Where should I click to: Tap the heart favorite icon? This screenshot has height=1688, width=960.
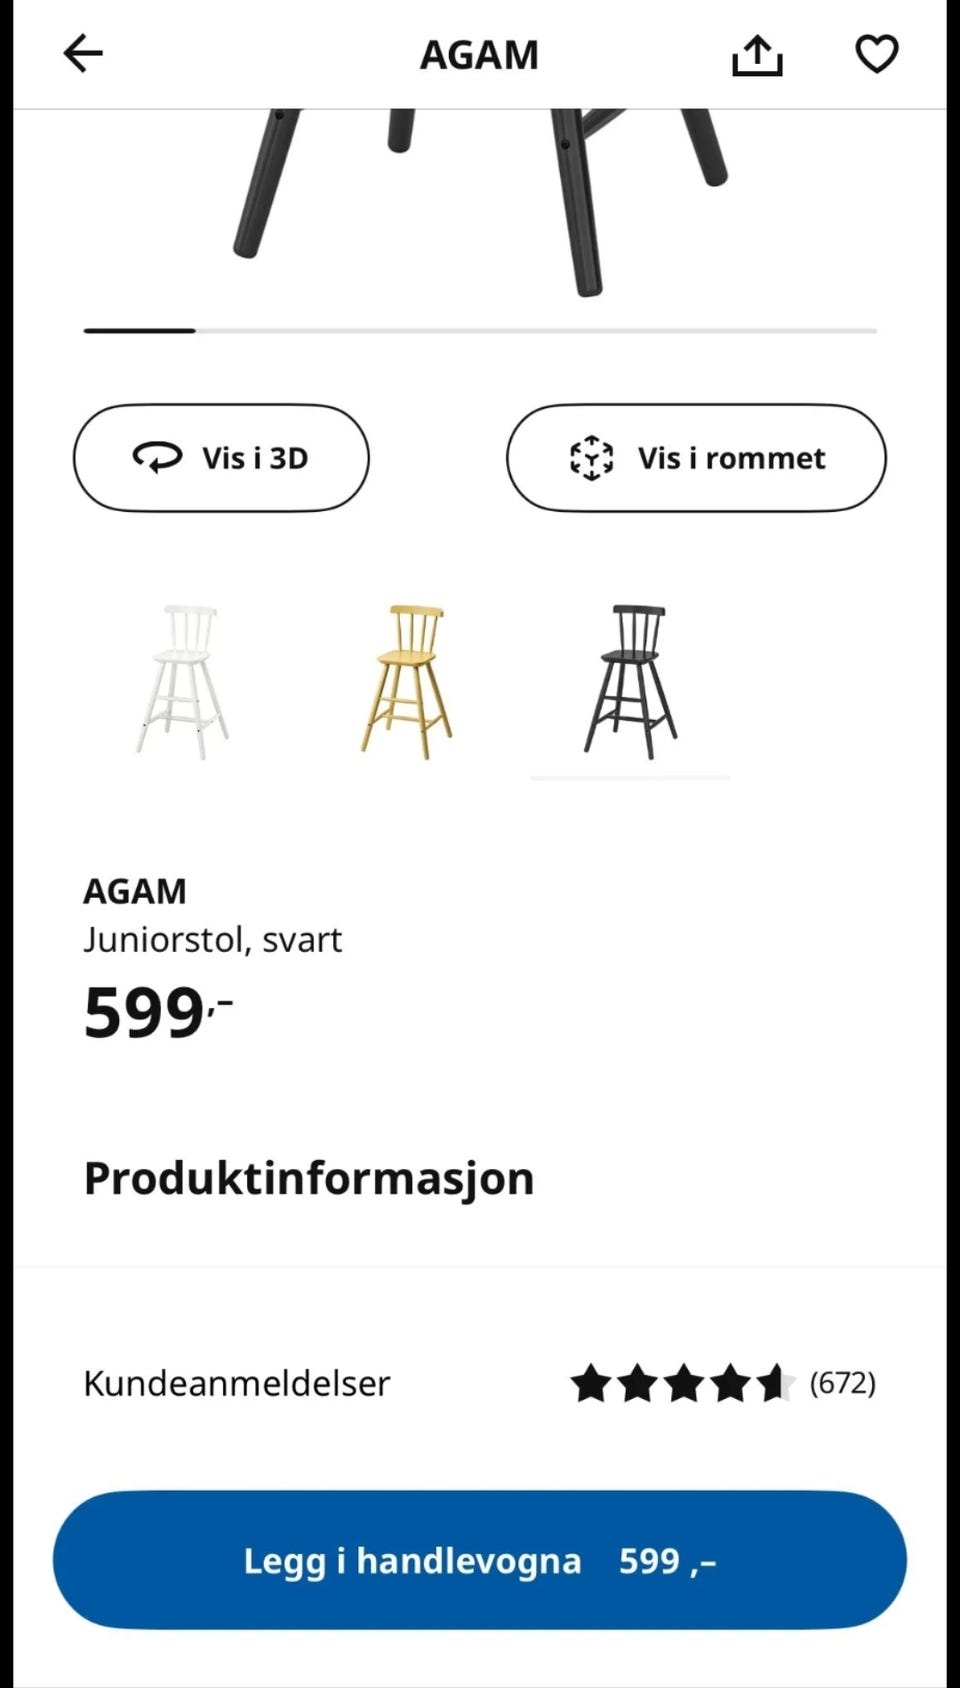877,54
